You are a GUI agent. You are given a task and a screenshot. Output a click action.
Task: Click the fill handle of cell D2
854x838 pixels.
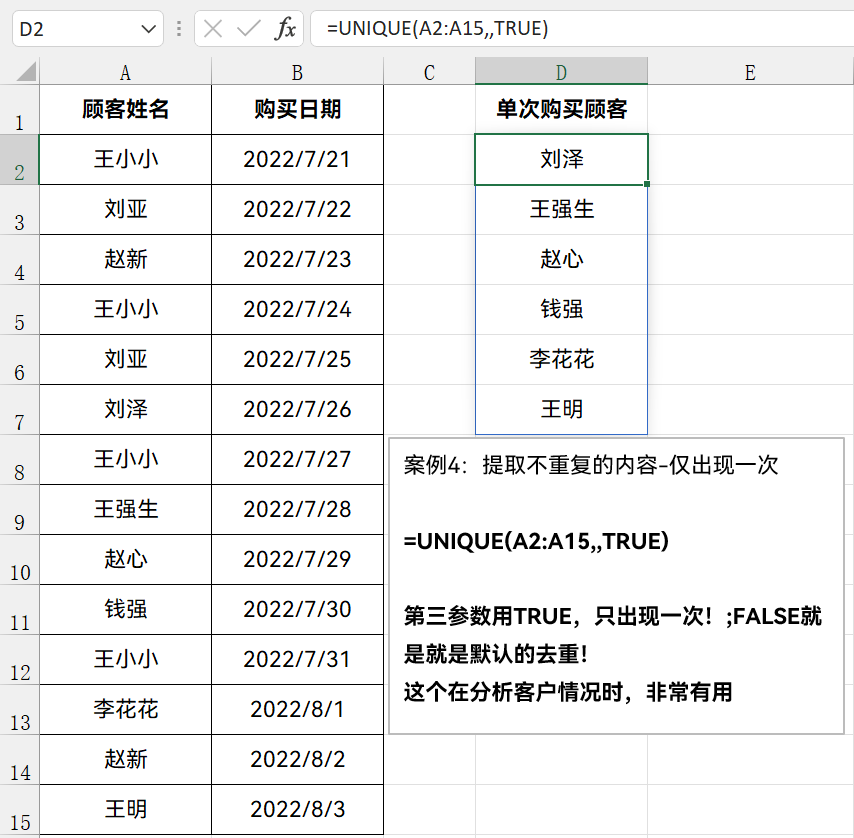pos(646,184)
